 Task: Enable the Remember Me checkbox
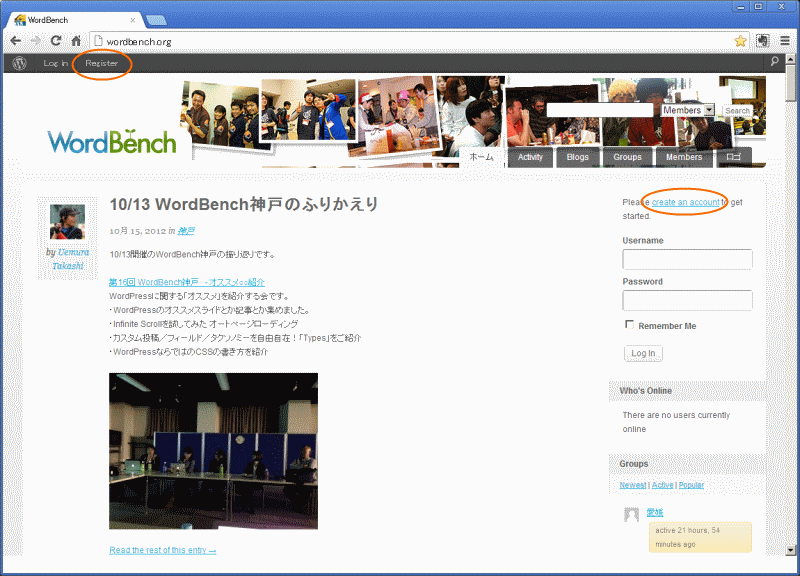[630, 324]
